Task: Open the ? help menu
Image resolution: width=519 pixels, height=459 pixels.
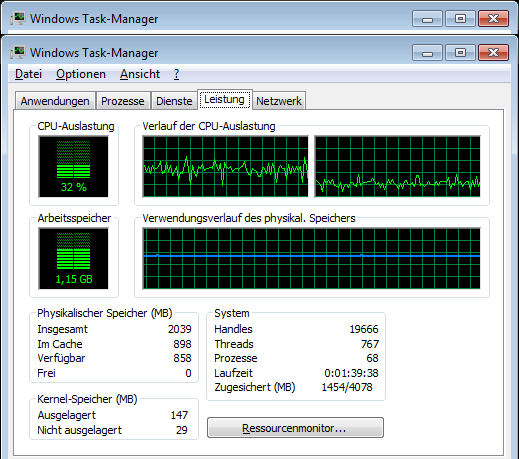Action: pyautogui.click(x=176, y=74)
